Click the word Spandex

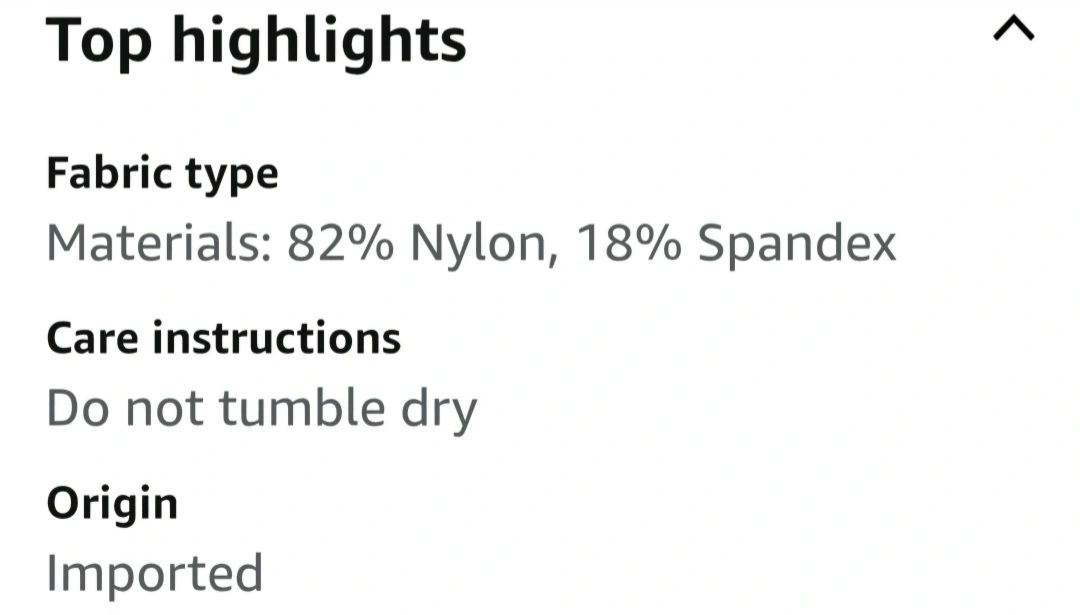pos(796,243)
